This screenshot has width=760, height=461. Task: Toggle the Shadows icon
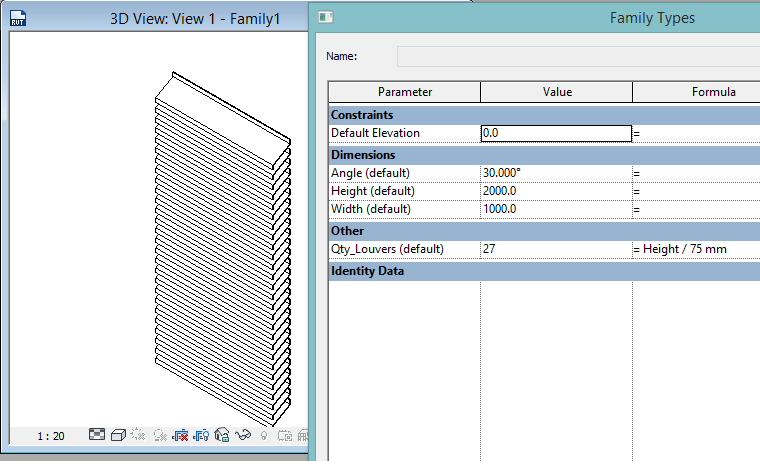click(160, 435)
